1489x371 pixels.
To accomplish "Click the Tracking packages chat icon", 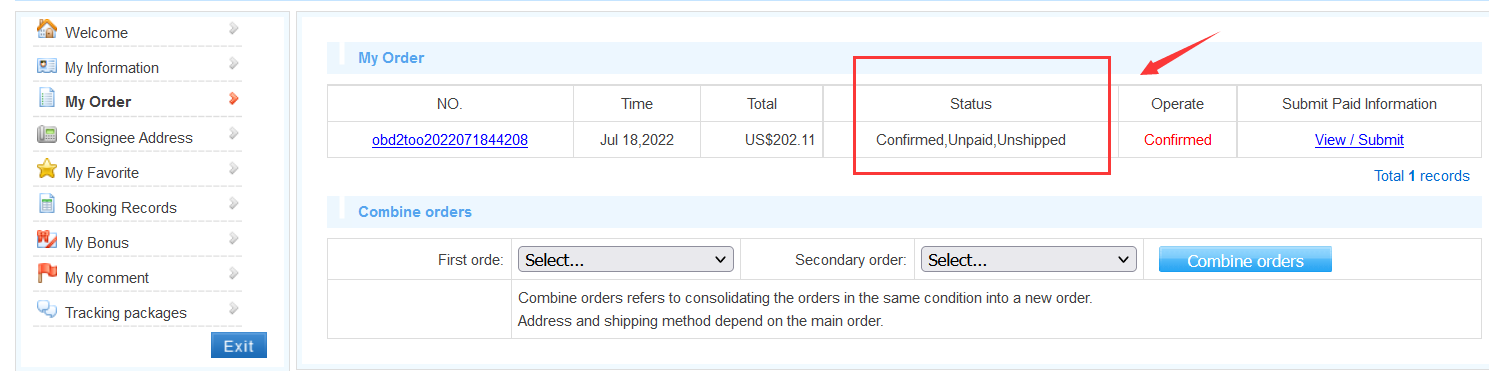I will [47, 309].
